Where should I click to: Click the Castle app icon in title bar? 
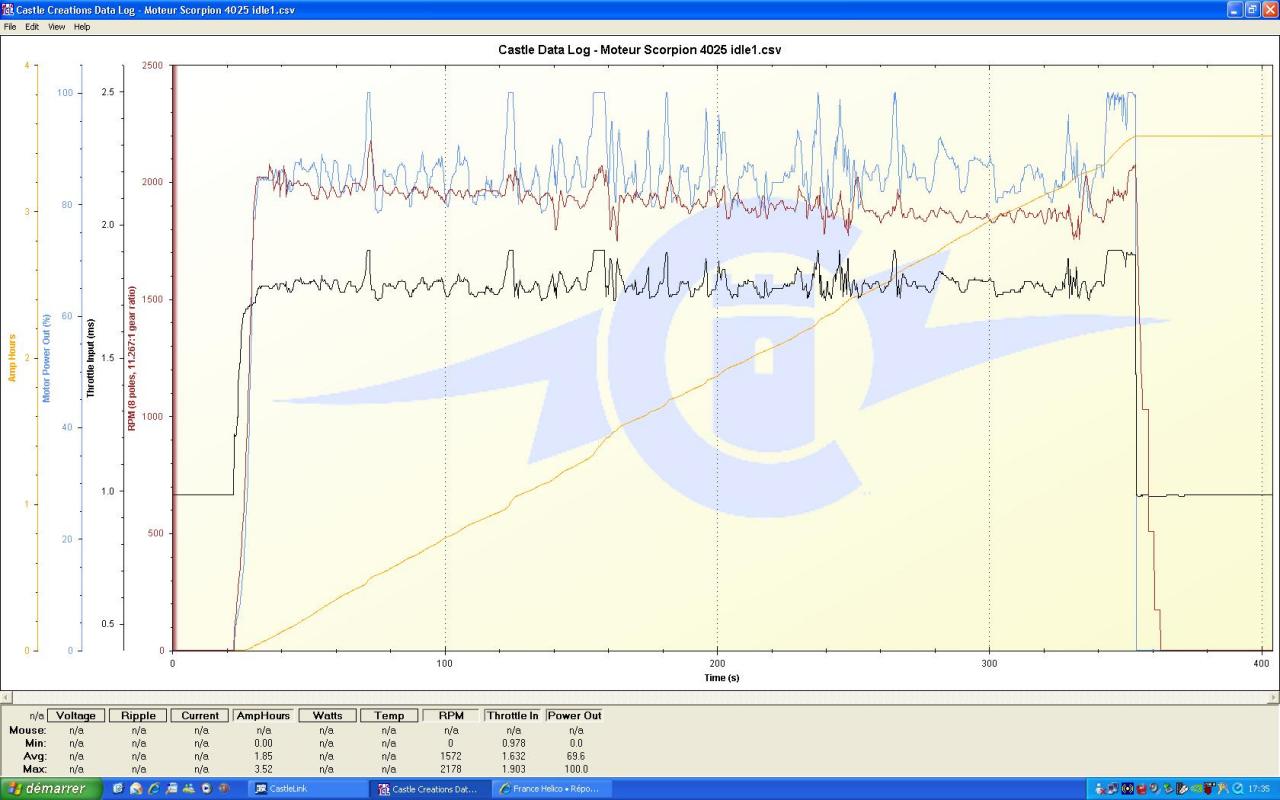pos(8,9)
